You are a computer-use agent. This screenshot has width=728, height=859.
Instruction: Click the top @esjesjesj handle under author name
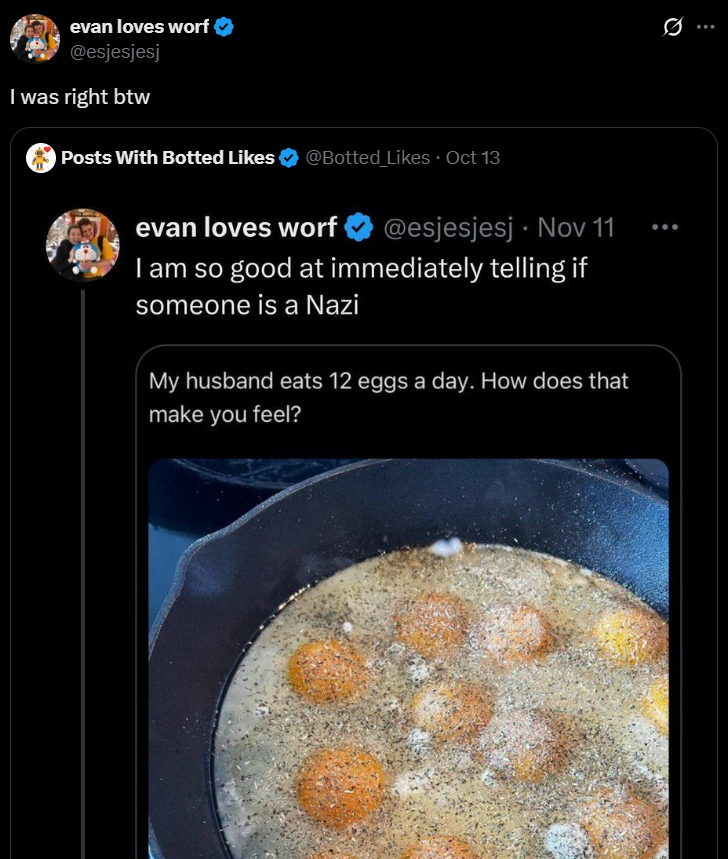click(x=115, y=51)
